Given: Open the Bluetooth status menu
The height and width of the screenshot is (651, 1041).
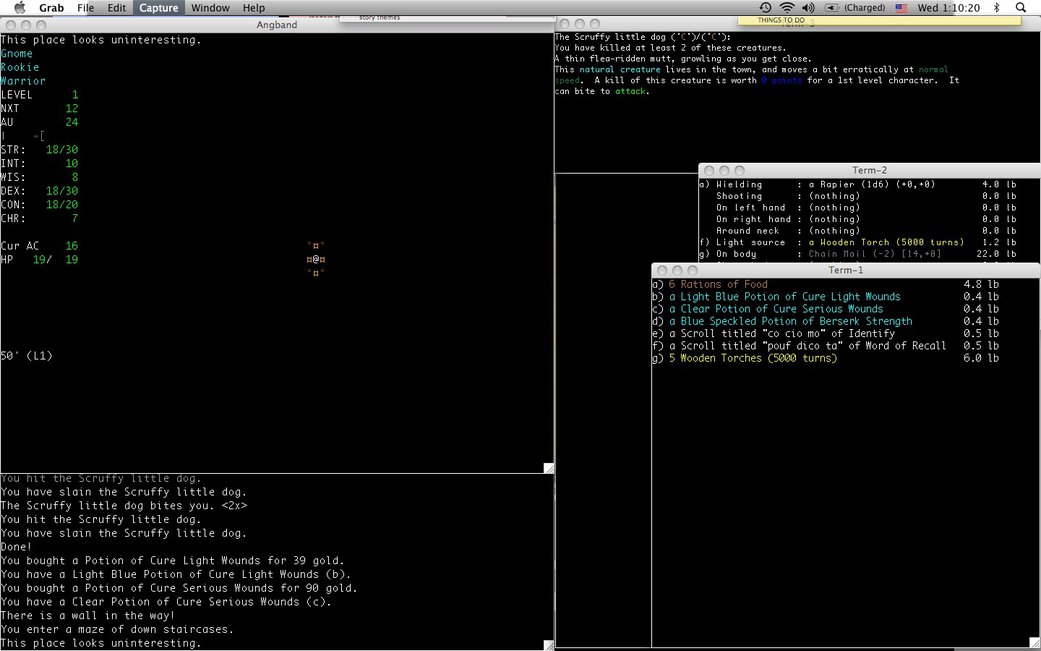Looking at the screenshot, I should 995,8.
